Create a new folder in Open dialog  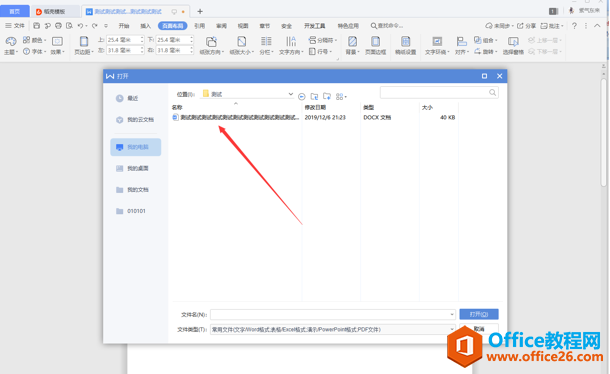(327, 96)
